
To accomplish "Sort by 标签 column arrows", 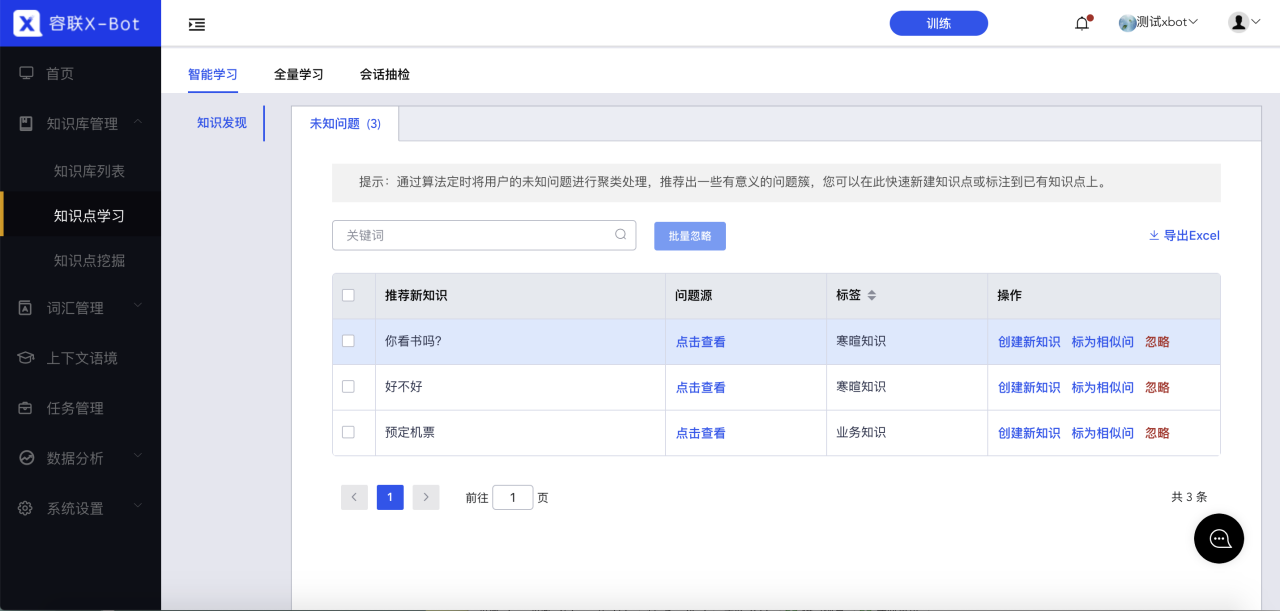I will [x=871, y=296].
